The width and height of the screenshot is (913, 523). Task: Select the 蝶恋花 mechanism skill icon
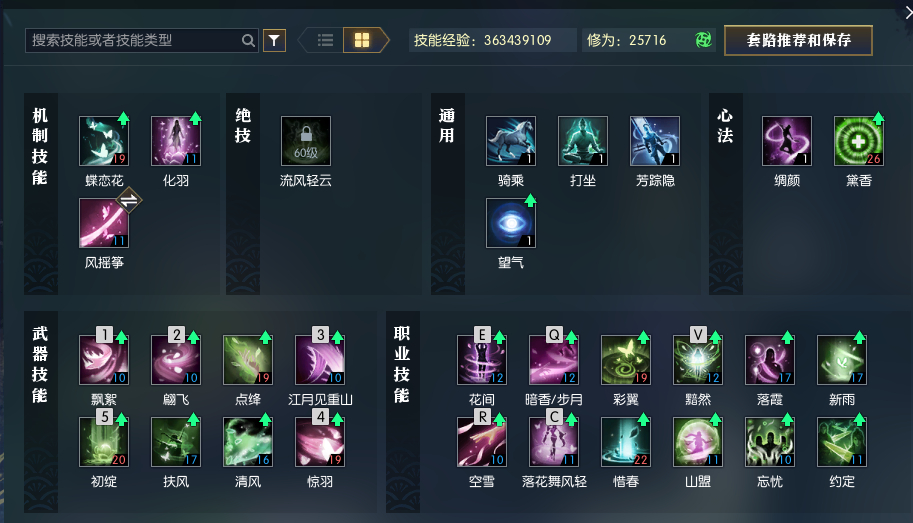tap(104, 141)
